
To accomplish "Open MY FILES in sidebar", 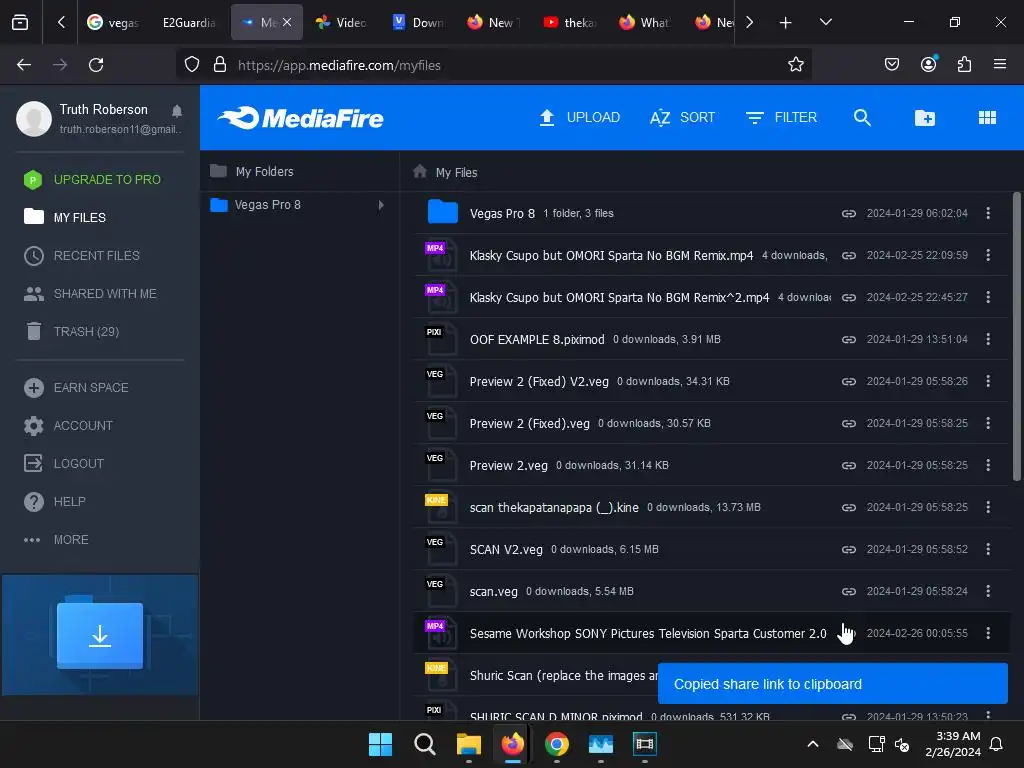I will point(65,217).
